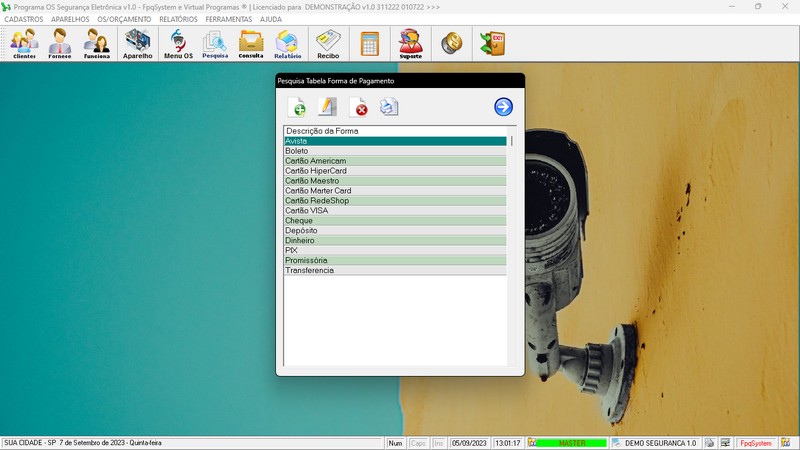Click the Pesquisa search icon
The height and width of the screenshot is (450, 800).
(x=215, y=44)
